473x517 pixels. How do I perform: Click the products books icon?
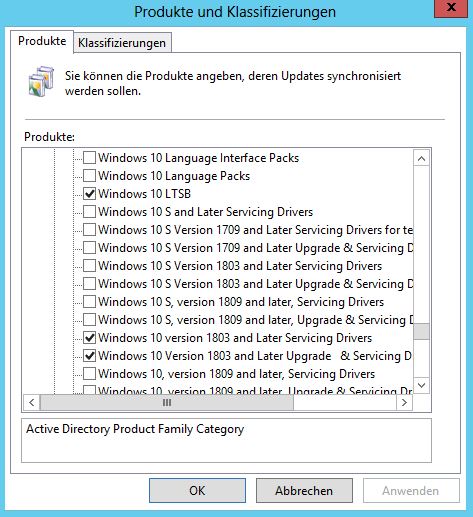(x=41, y=81)
